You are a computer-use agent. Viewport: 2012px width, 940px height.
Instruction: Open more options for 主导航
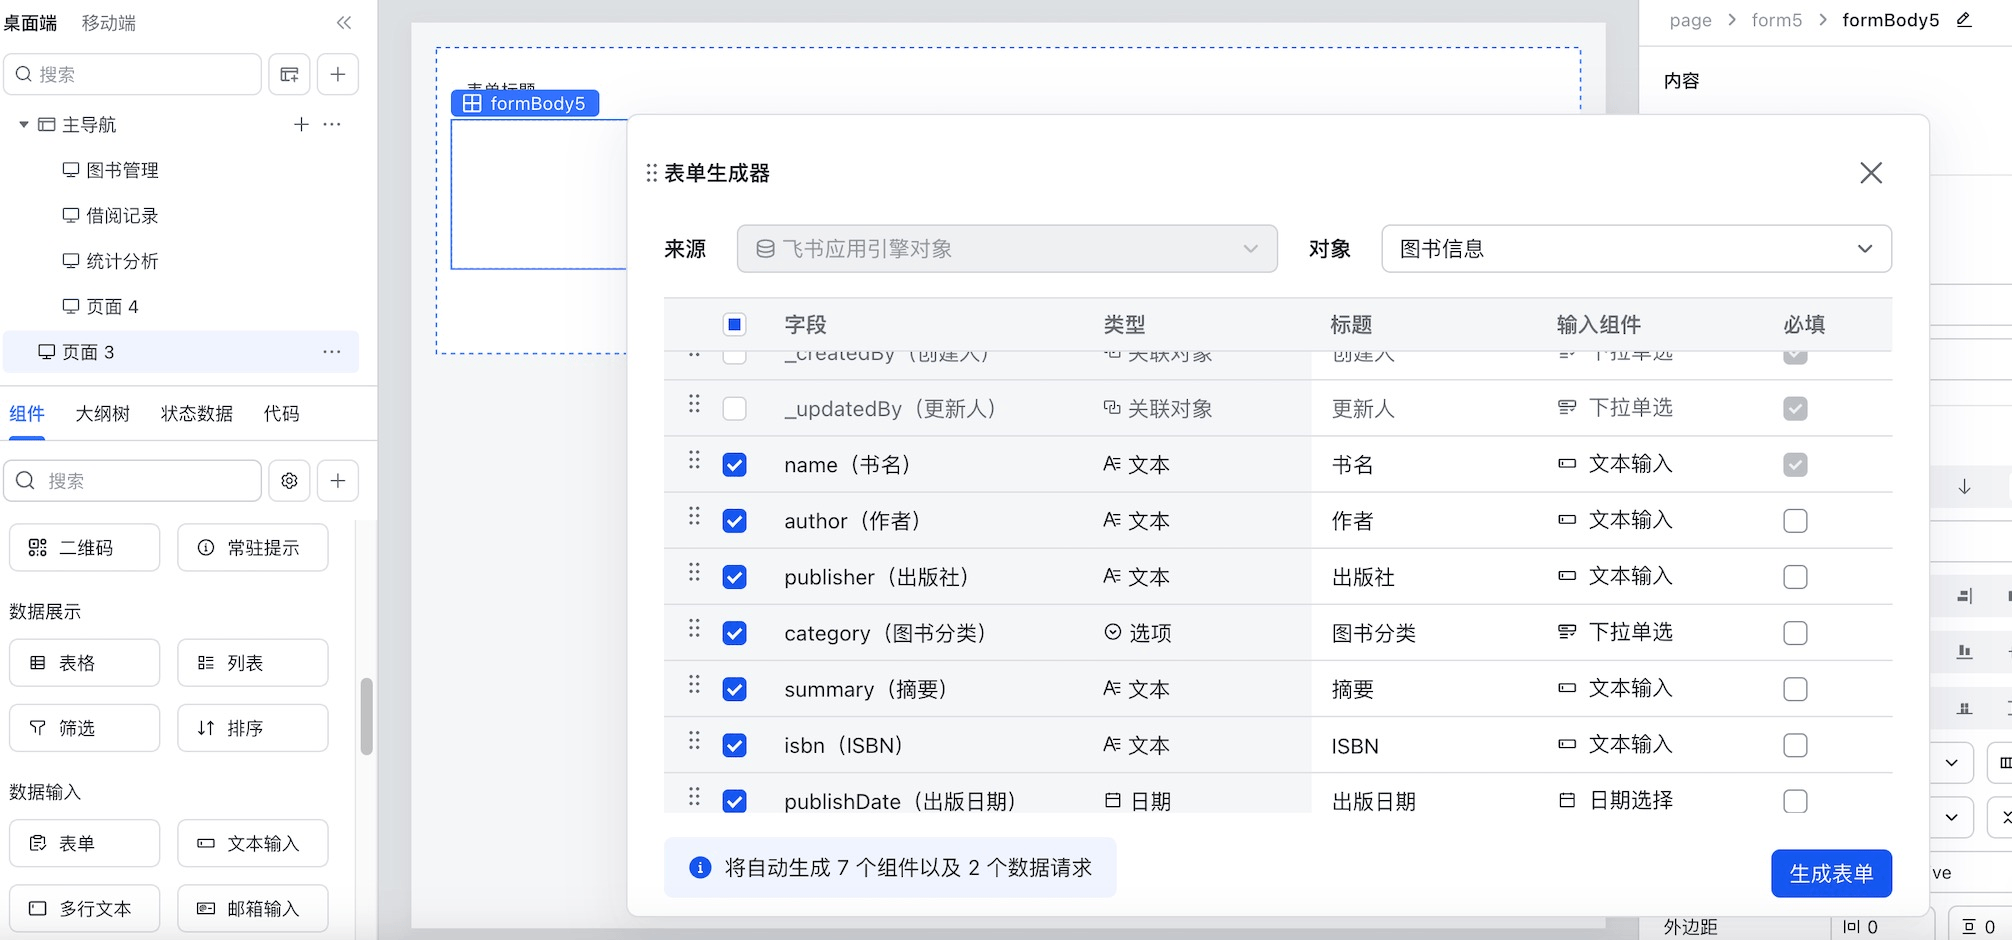332,124
